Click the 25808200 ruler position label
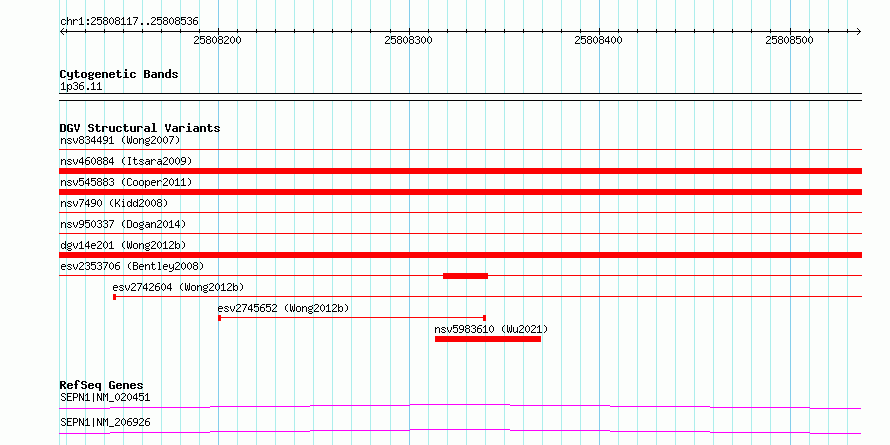Screen dimensions: 890x445 tap(217, 40)
